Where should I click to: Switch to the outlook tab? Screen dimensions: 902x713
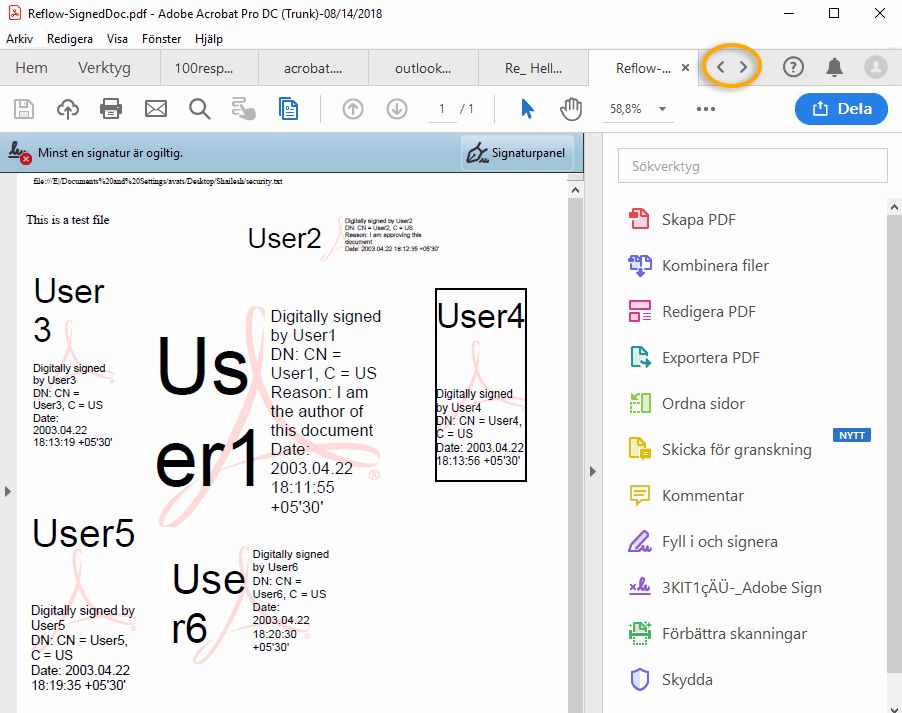coord(422,68)
